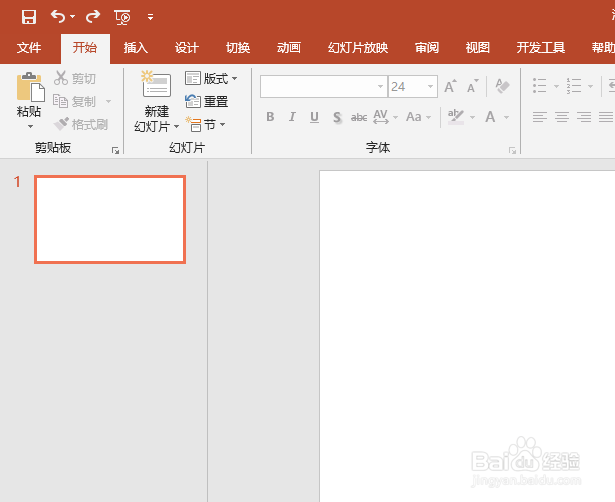The image size is (615, 502).
Task: Switch to the 插入 tab
Action: pyautogui.click(x=136, y=47)
